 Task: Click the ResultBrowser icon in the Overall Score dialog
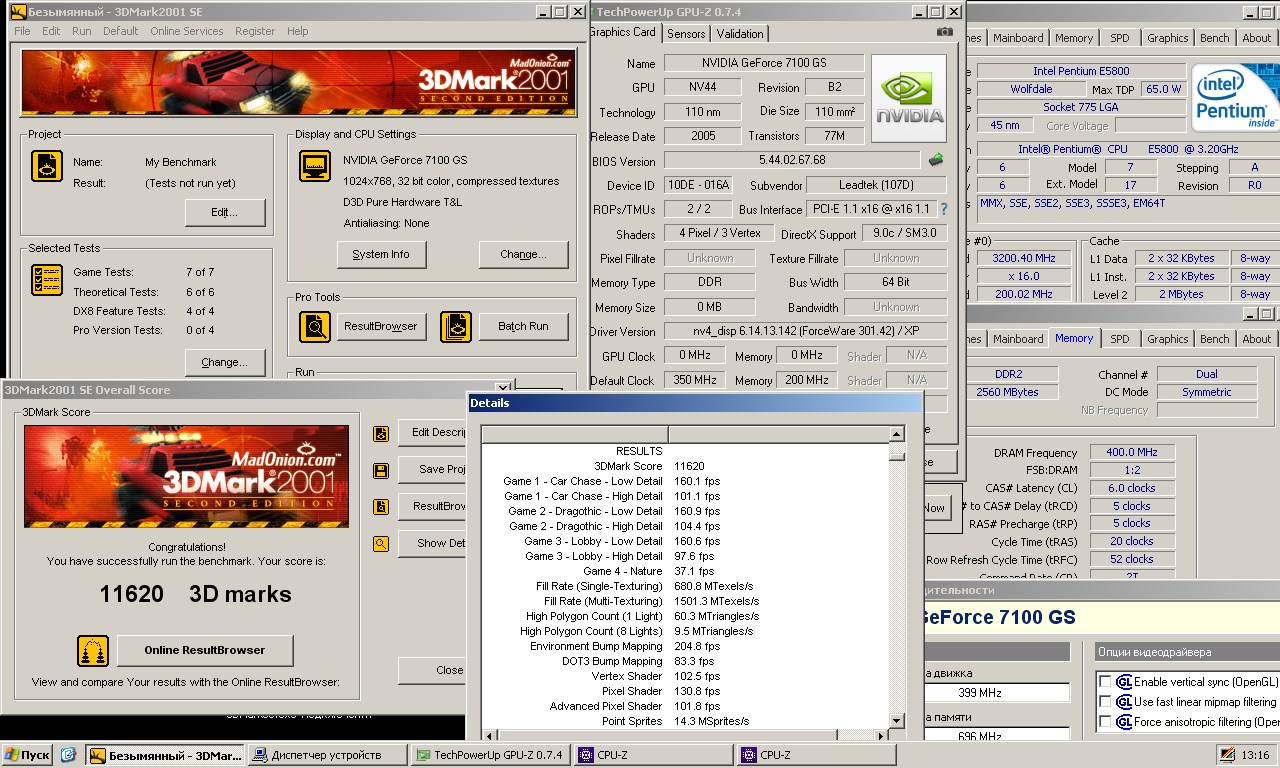click(x=381, y=507)
